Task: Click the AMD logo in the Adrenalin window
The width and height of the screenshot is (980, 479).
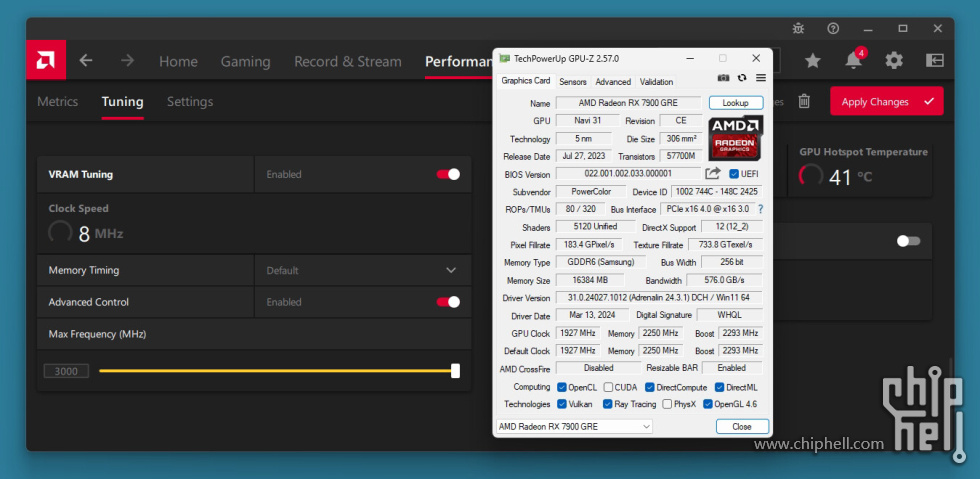Action: tap(46, 60)
